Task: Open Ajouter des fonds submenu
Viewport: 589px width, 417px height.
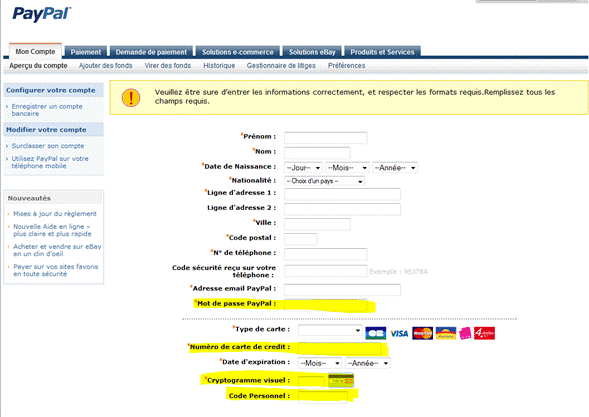Action: click(106, 65)
